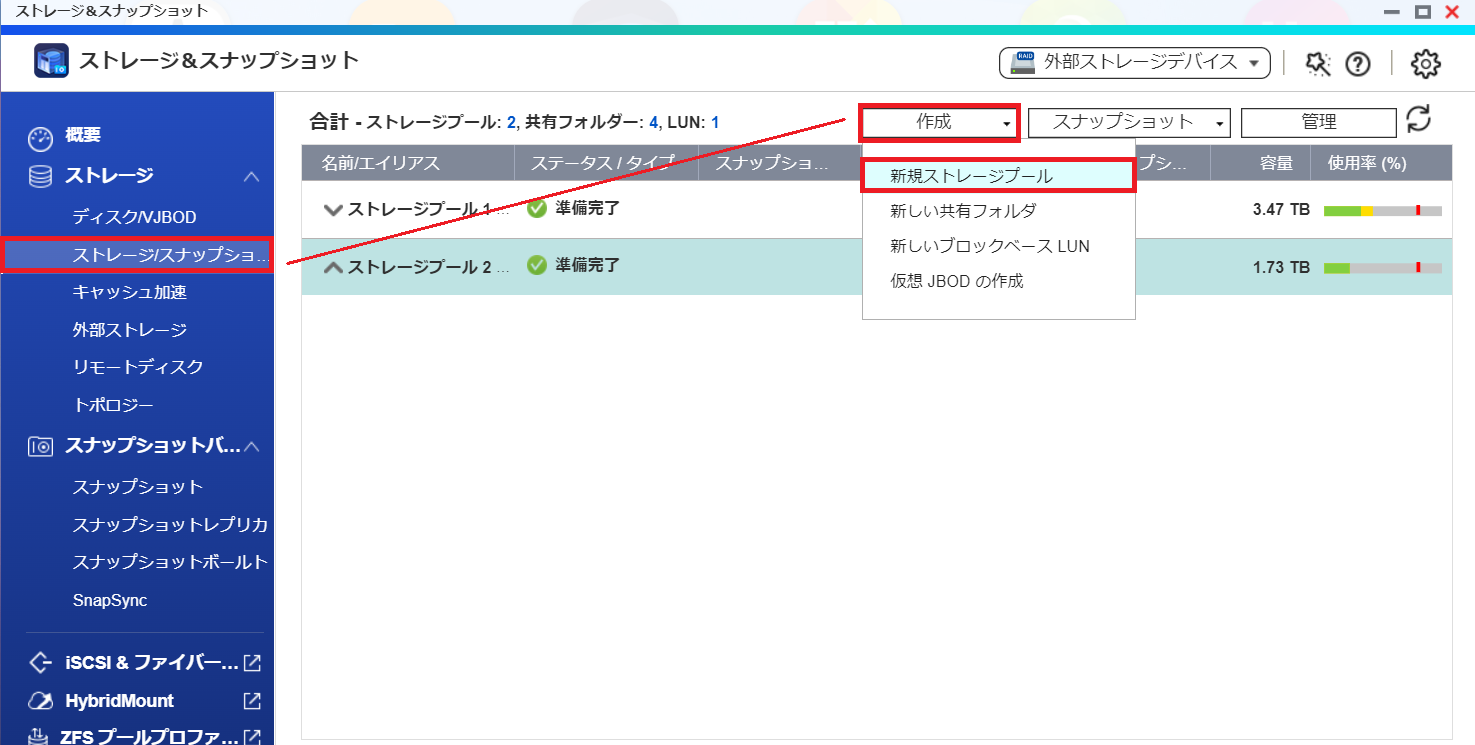This screenshot has width=1475, height=745.
Task: Click the RAID drive icon in 外部ストレージデバイス
Action: (1022, 63)
